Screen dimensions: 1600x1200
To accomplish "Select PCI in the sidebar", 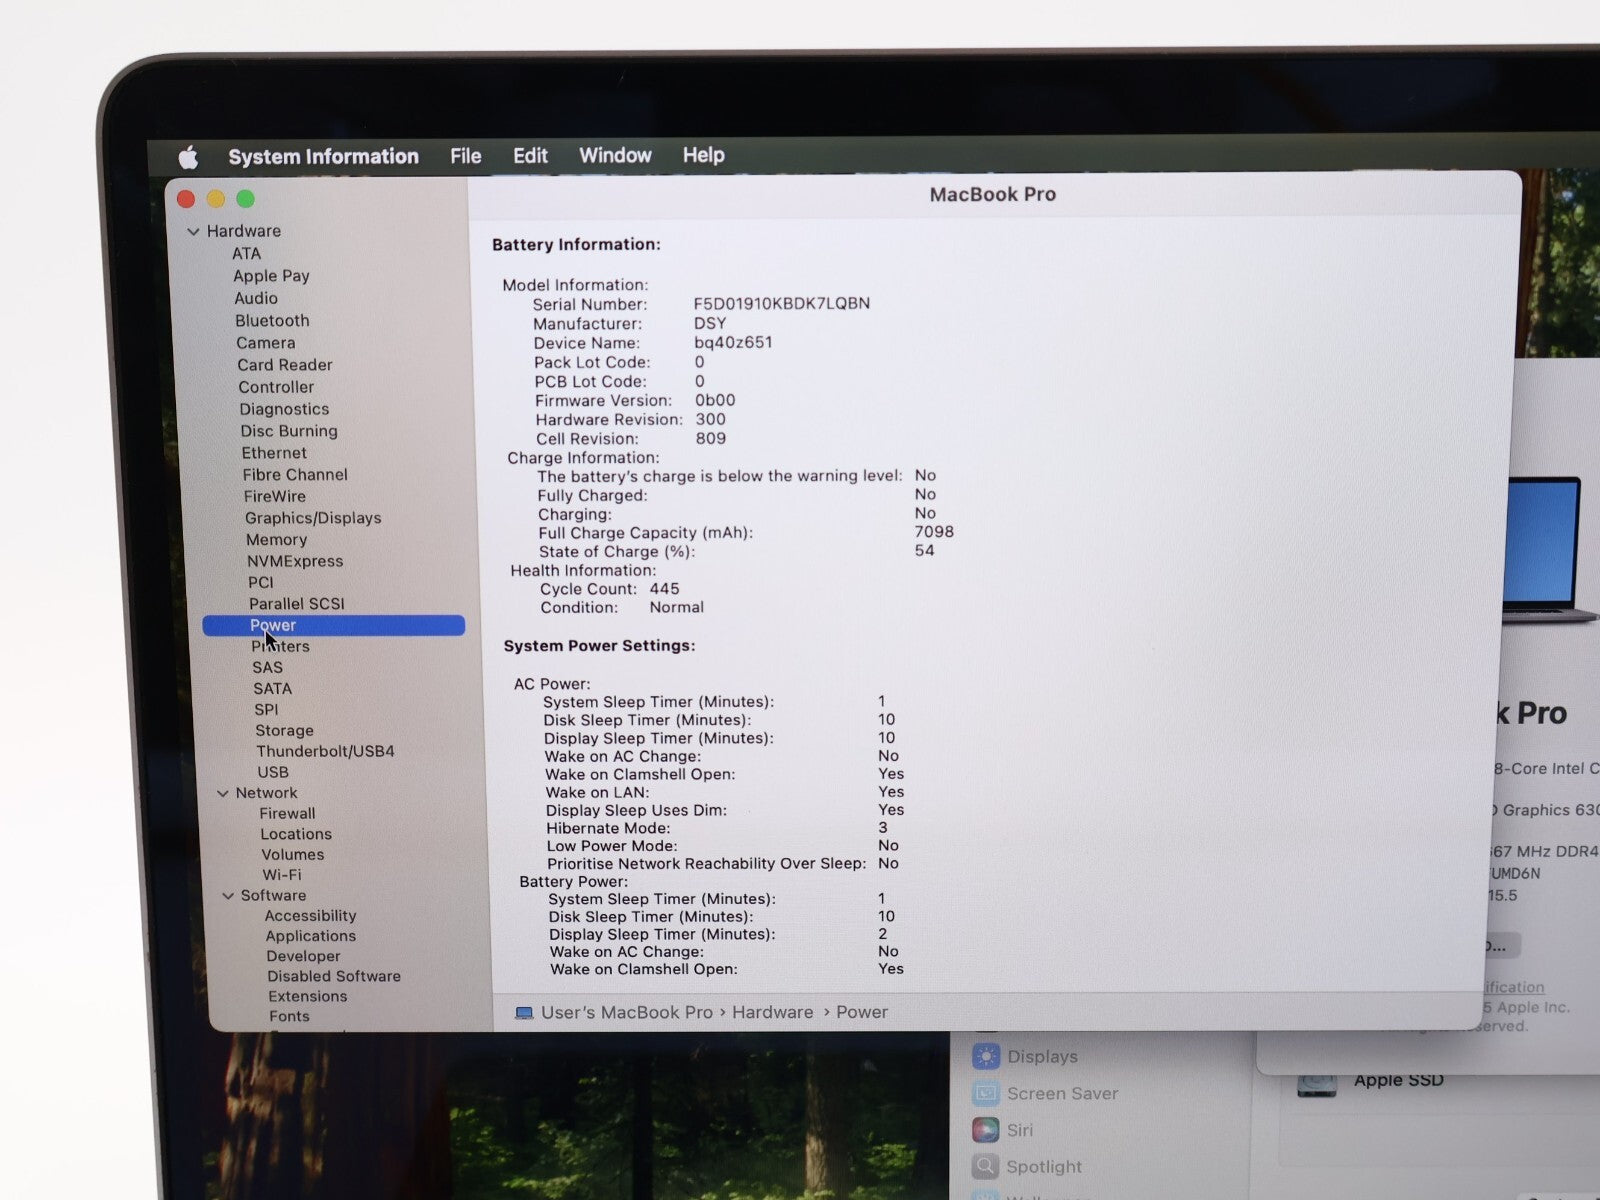I will coord(260,582).
